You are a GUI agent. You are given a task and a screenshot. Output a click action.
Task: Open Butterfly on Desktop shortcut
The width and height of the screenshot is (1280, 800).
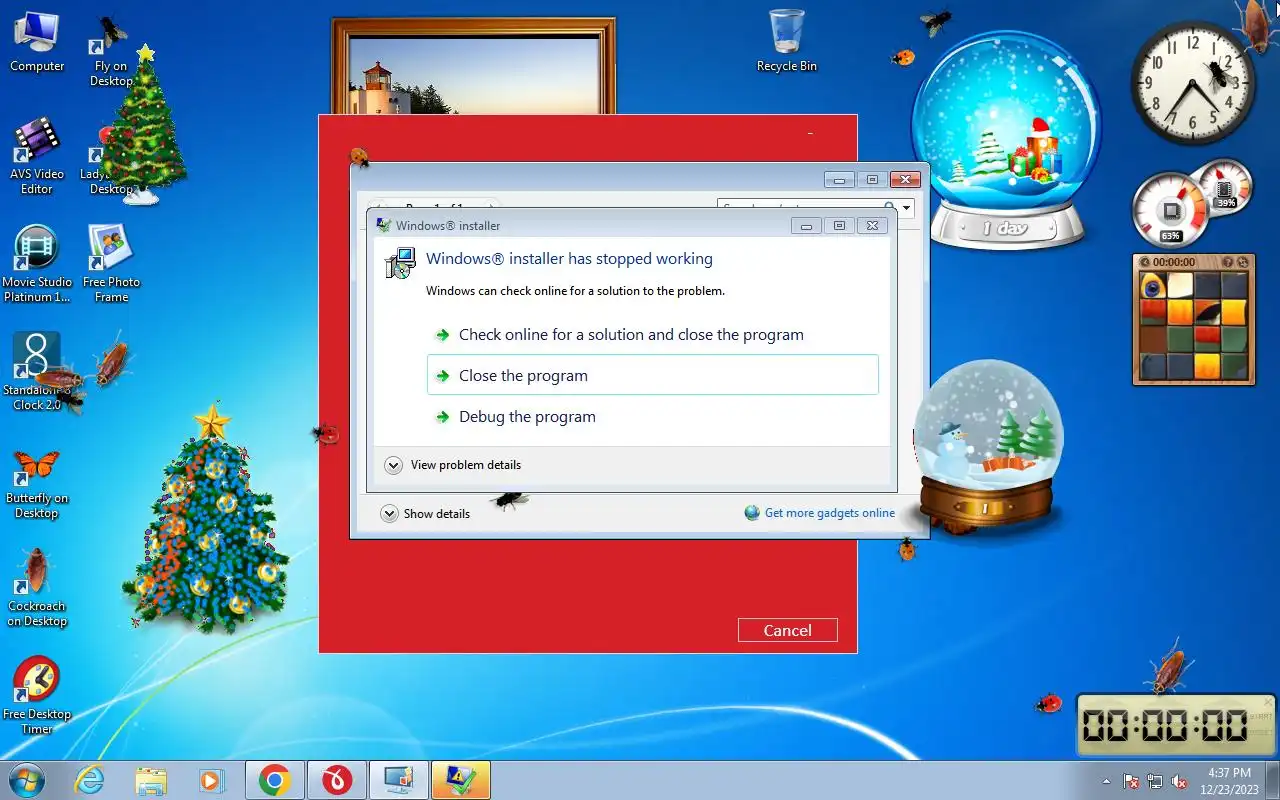(37, 484)
